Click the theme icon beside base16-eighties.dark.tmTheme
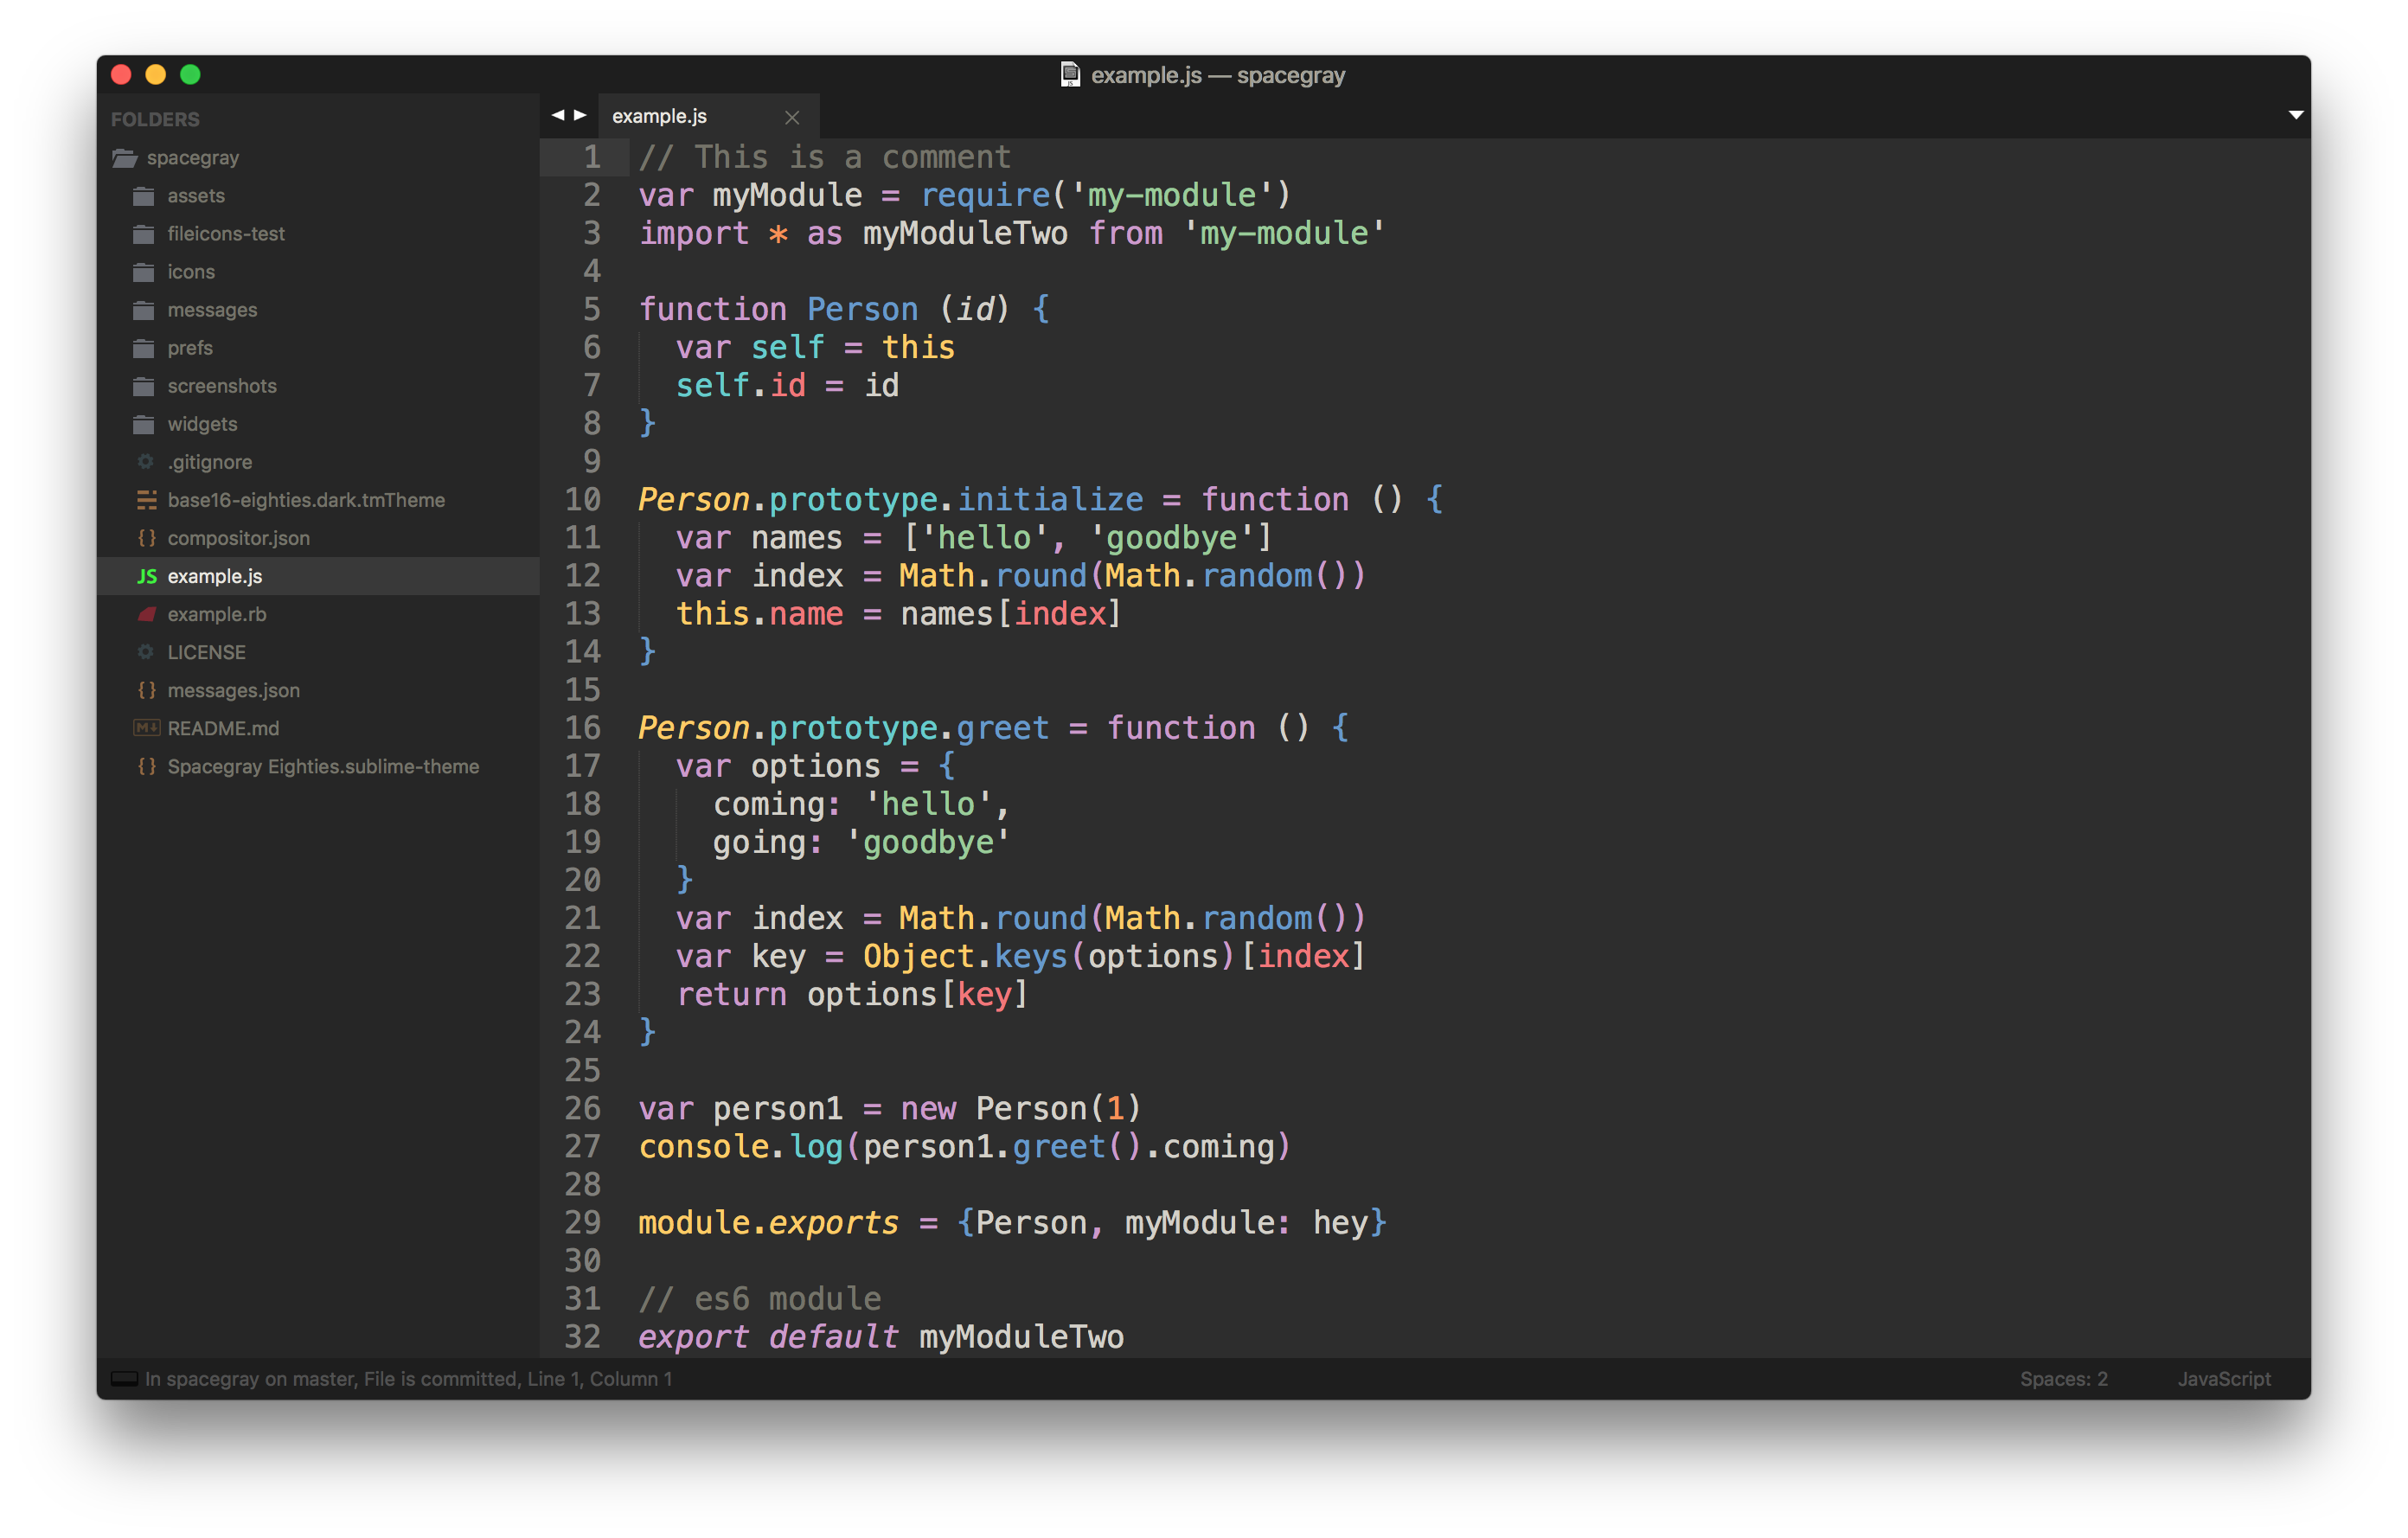Screen dimensions: 2408x1538 pyautogui.click(x=147, y=500)
